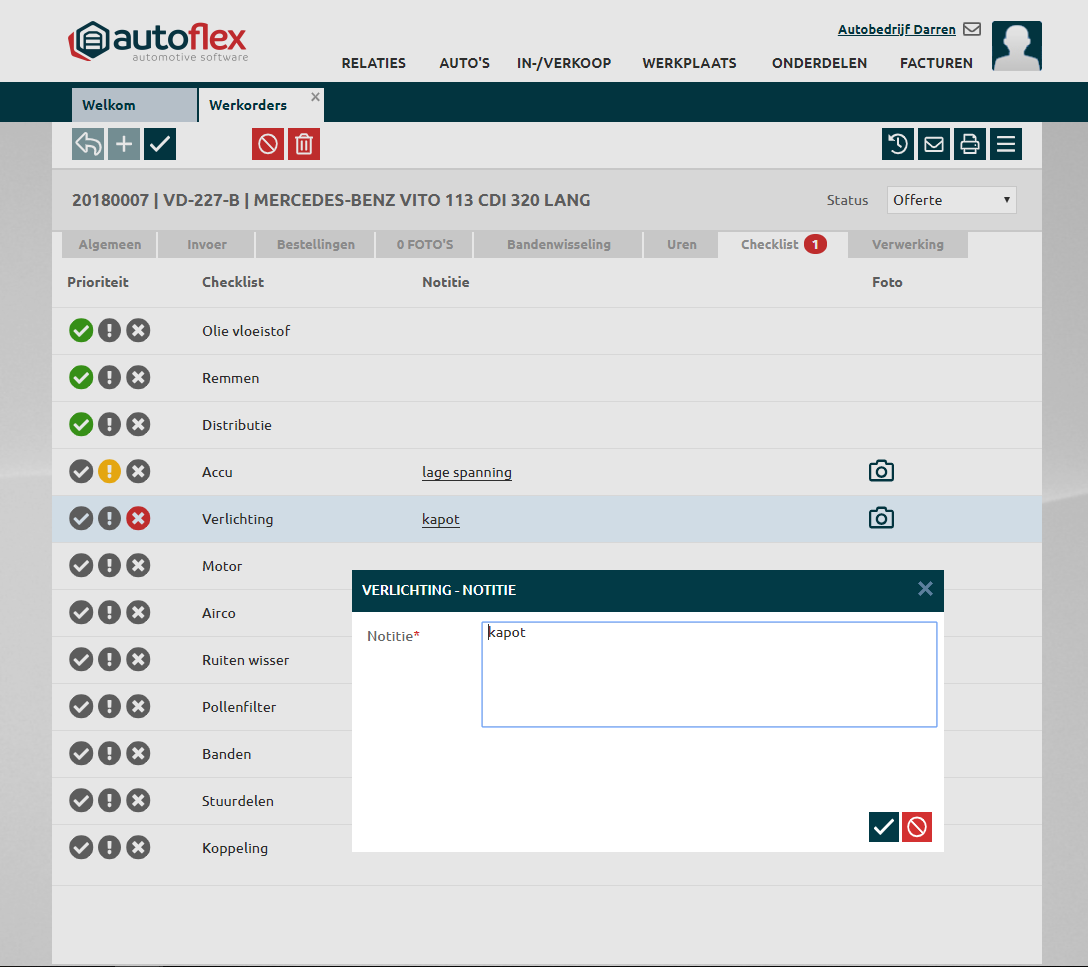This screenshot has width=1088, height=967.
Task: Click the back arrow toolbar icon
Action: (x=88, y=144)
